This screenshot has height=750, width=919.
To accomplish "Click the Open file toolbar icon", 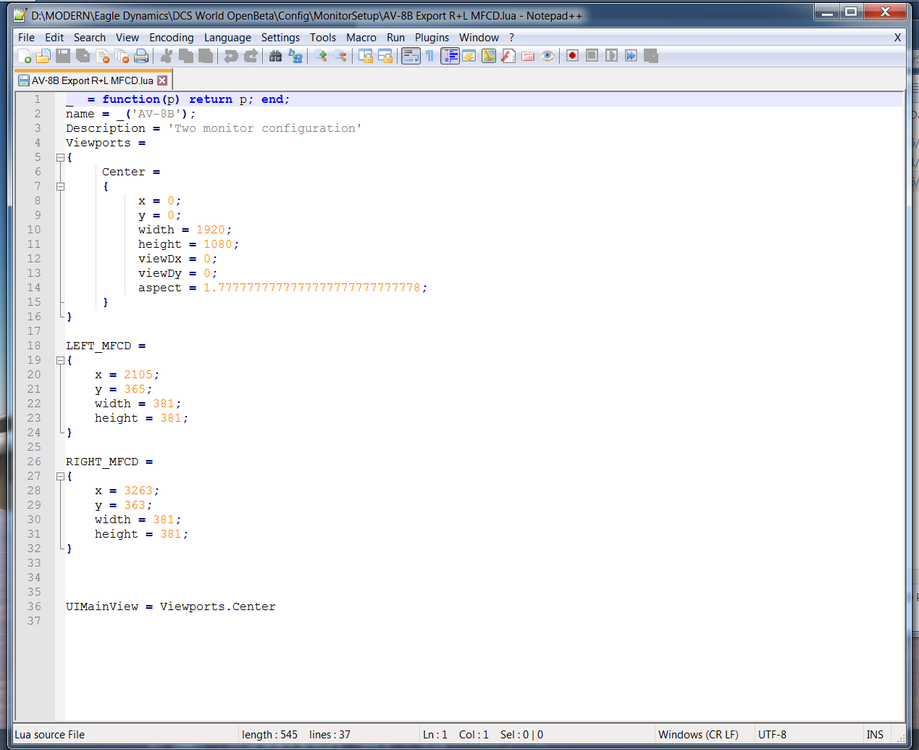I will pyautogui.click(x=43, y=56).
